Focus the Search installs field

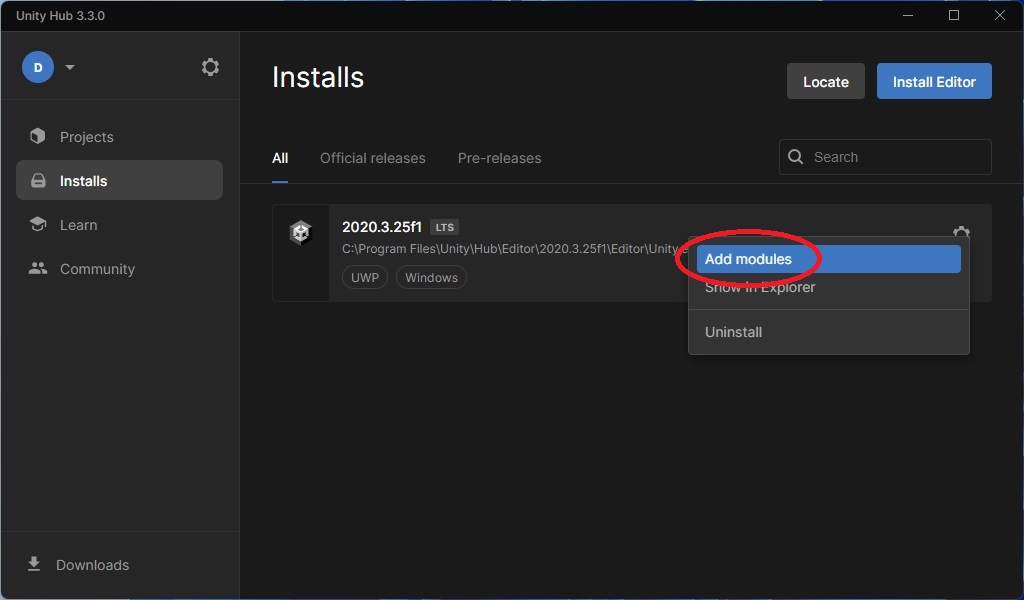click(885, 157)
